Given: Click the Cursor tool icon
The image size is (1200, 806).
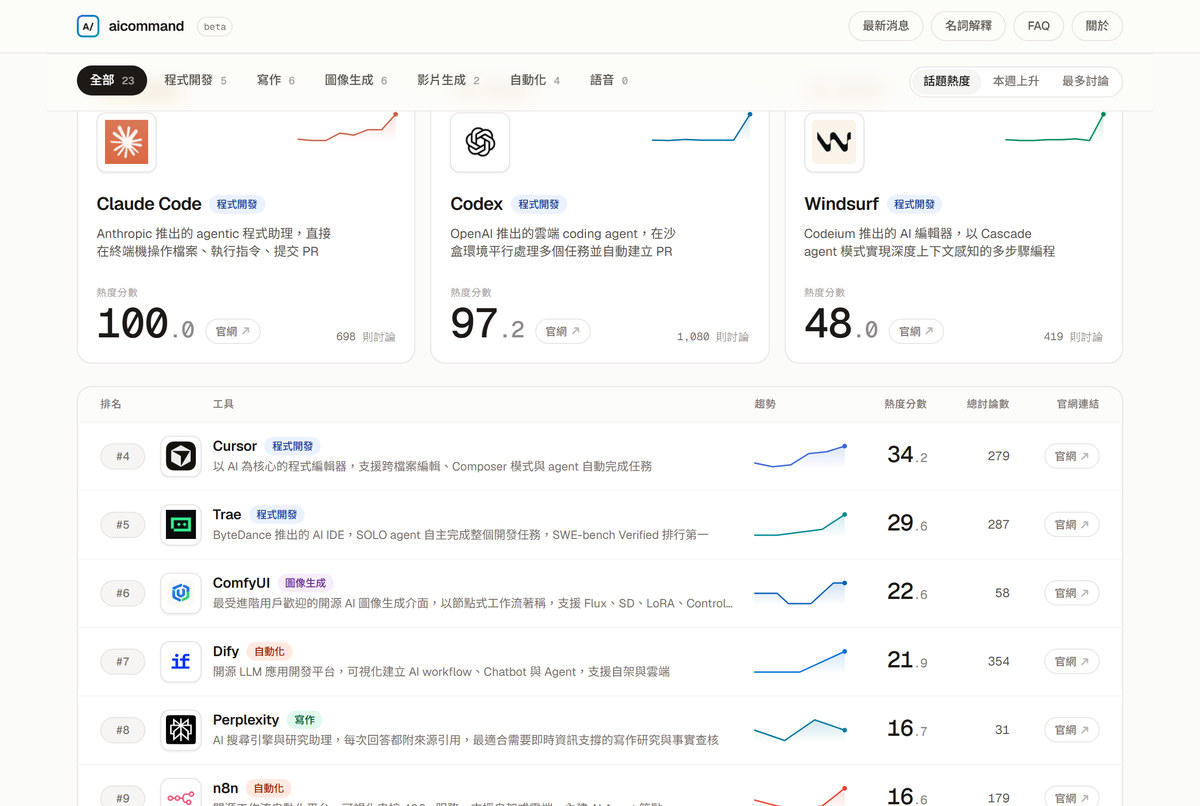Looking at the screenshot, I should [x=181, y=456].
